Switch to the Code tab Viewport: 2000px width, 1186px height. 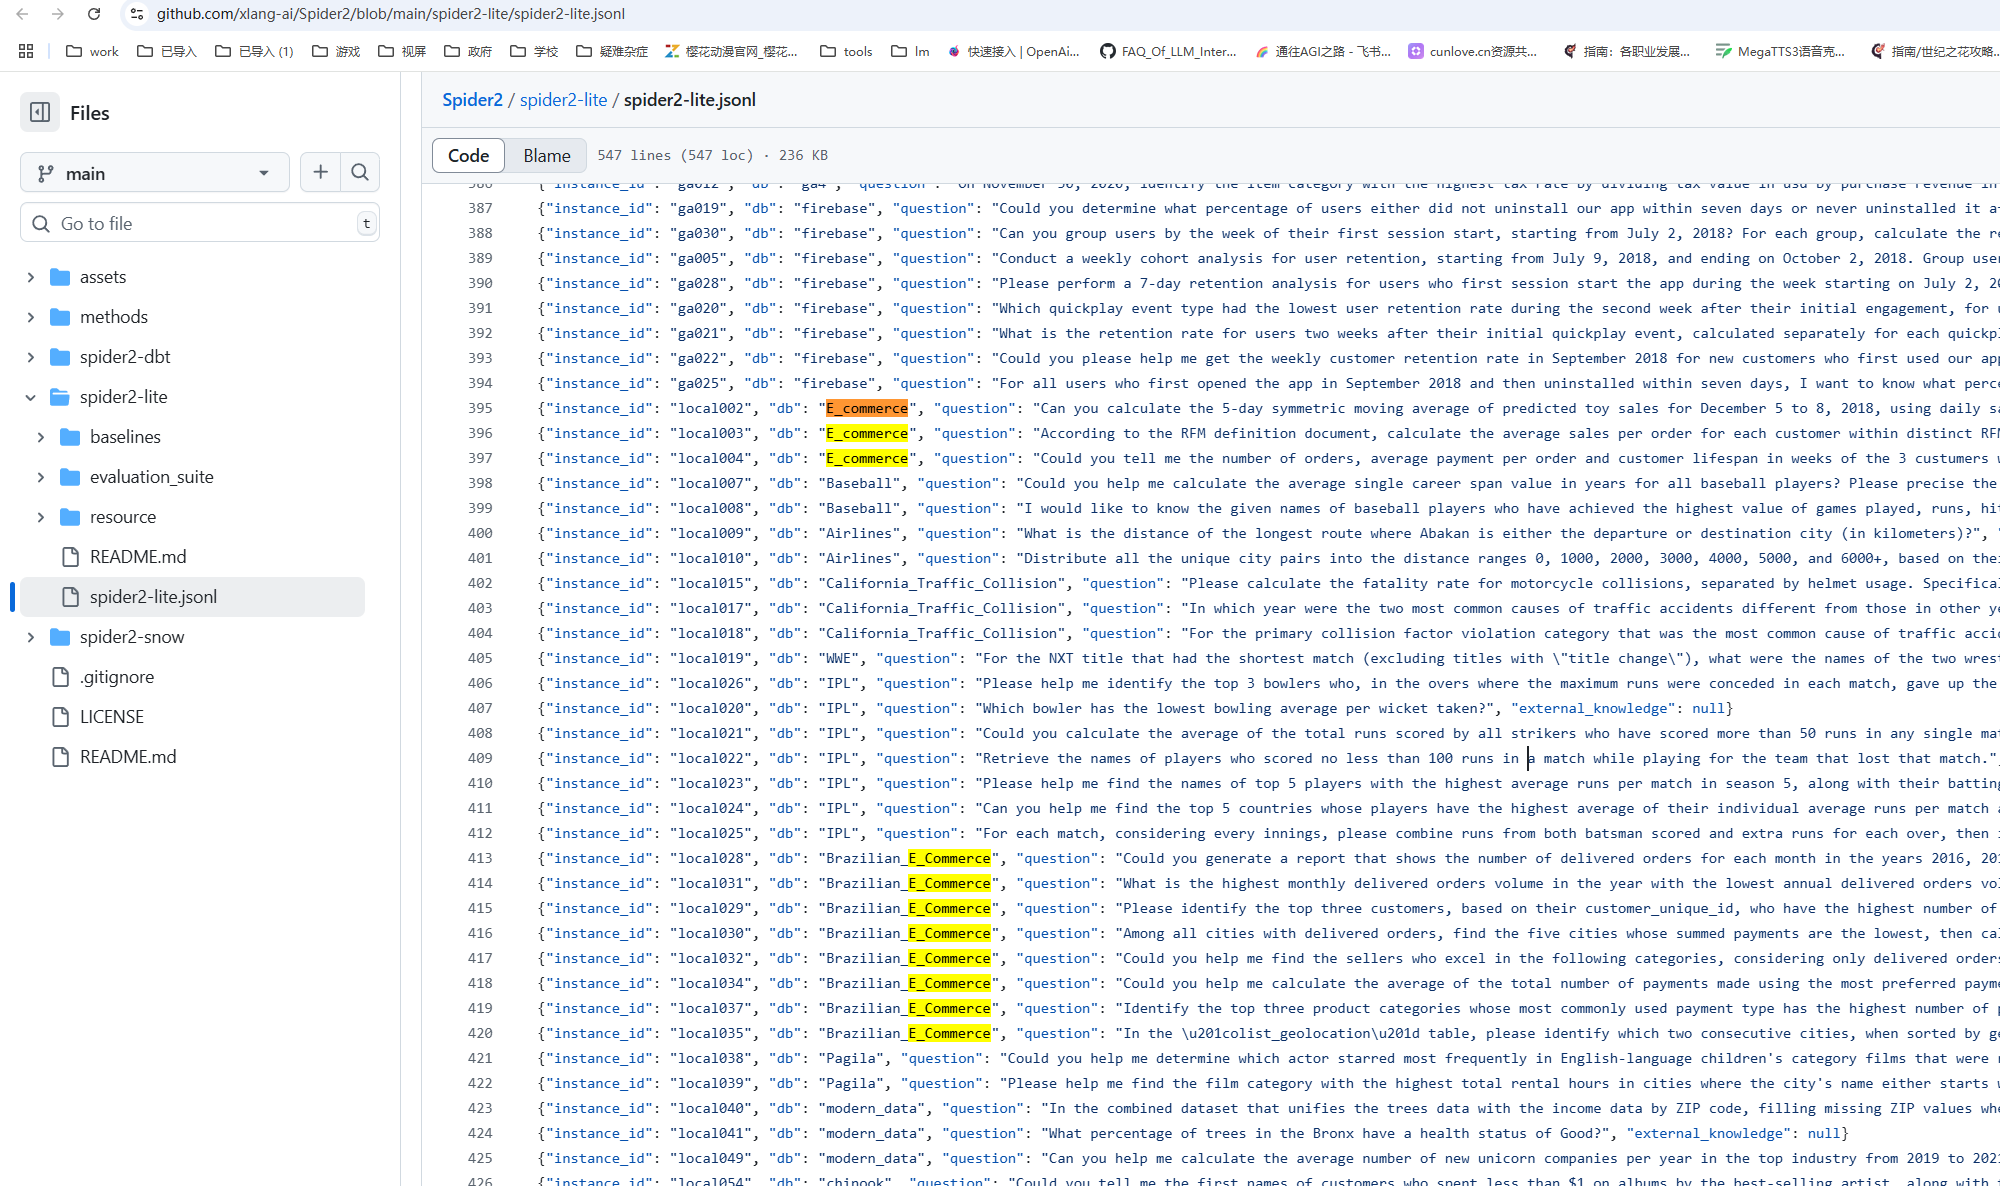[468, 155]
